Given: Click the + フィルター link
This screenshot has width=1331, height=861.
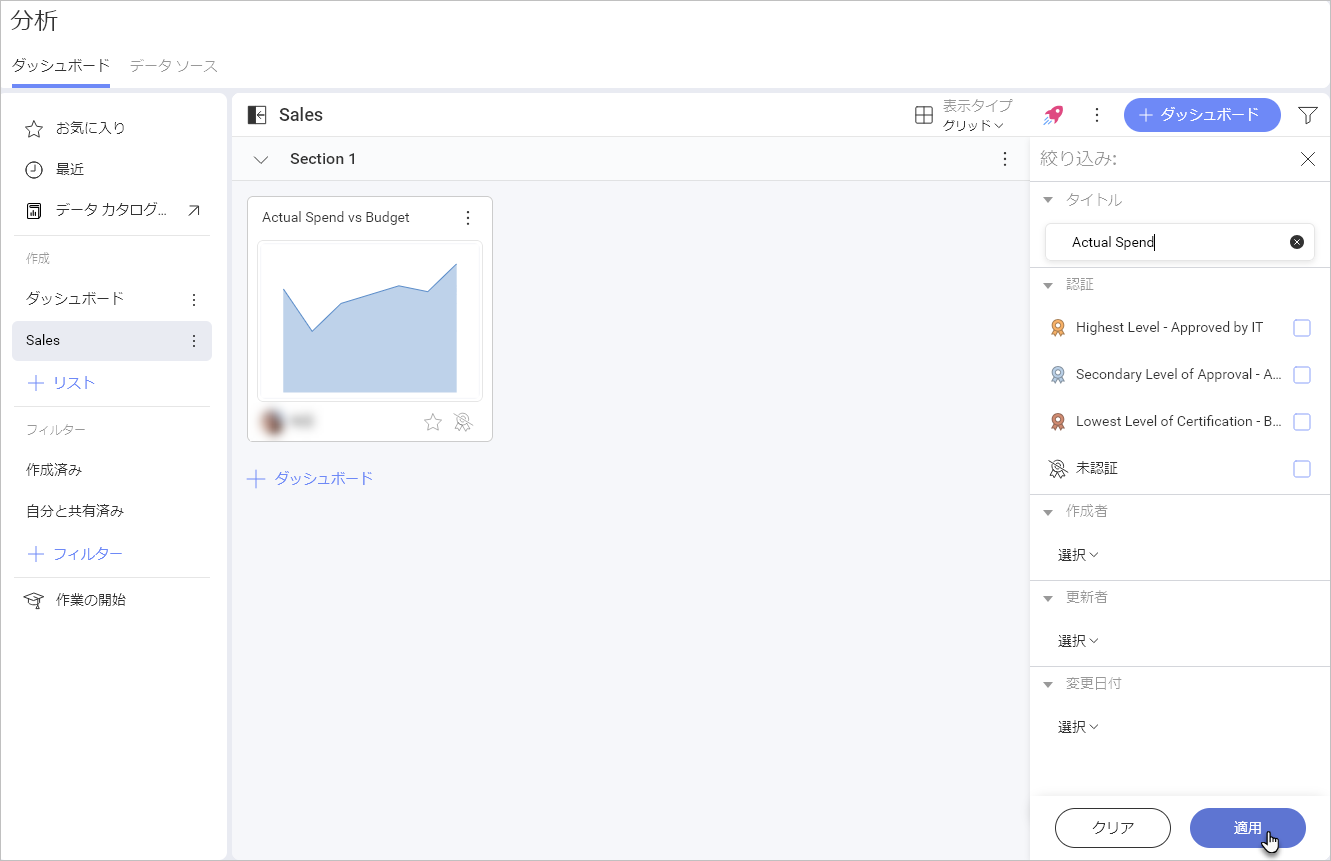Looking at the screenshot, I should (75, 554).
